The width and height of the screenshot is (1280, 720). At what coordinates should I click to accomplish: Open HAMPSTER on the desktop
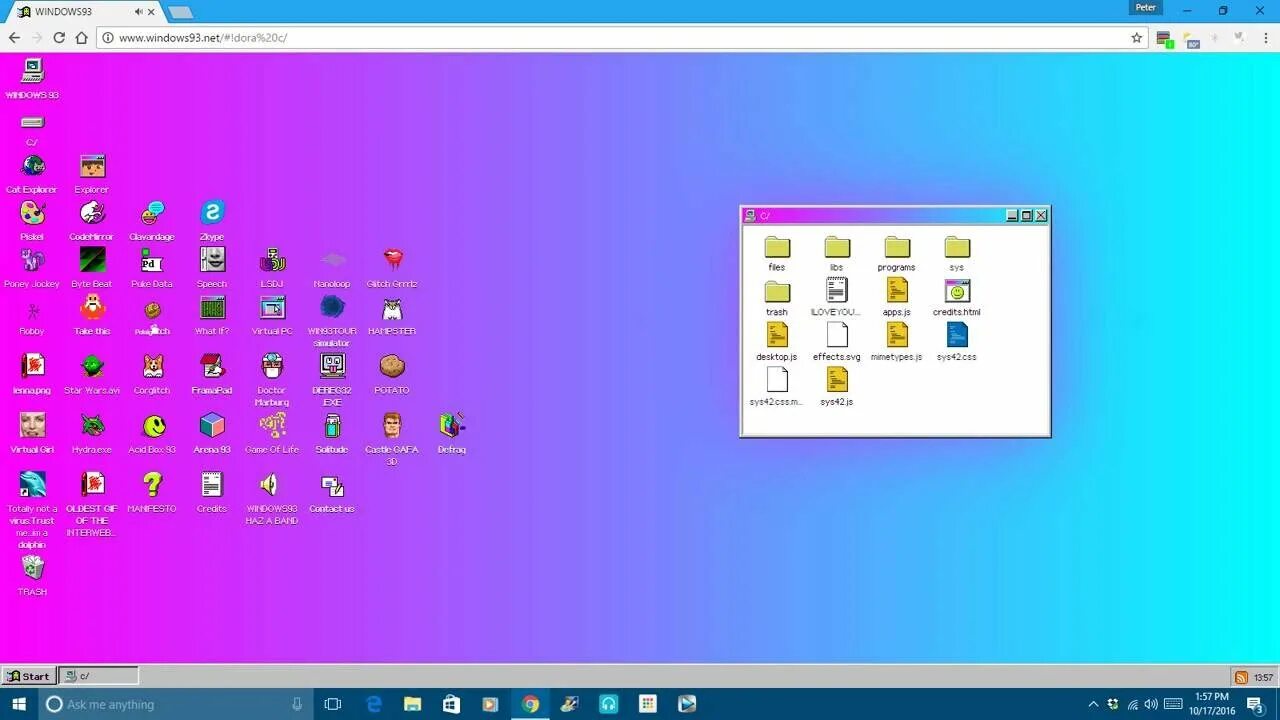pos(391,308)
